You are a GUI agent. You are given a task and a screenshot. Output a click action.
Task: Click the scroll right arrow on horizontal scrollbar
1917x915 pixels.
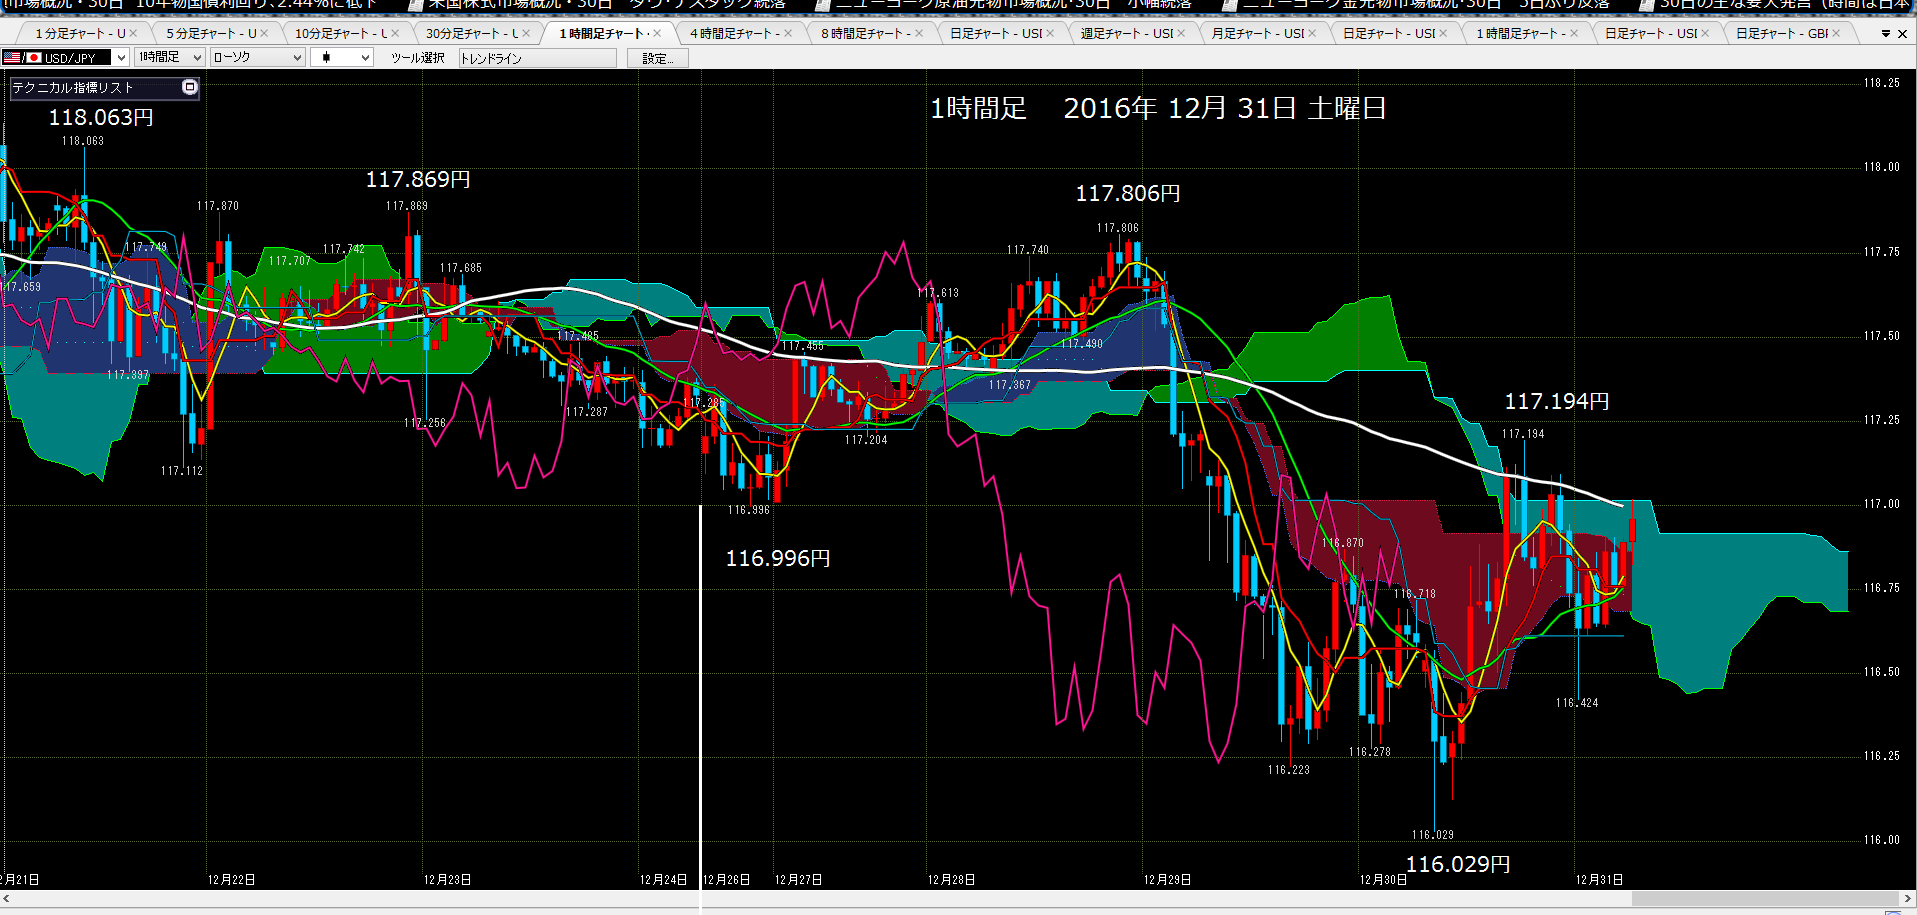coord(1908,898)
